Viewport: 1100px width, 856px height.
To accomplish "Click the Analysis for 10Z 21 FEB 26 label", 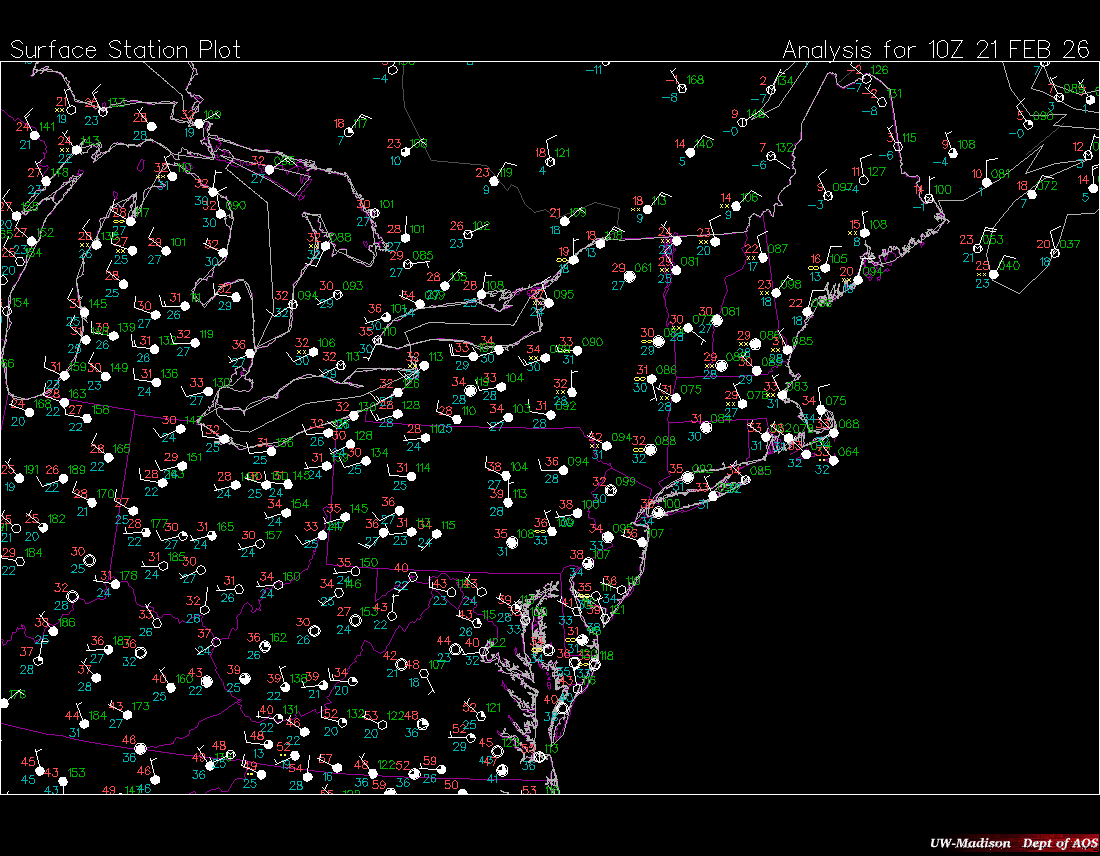I will tap(935, 50).
